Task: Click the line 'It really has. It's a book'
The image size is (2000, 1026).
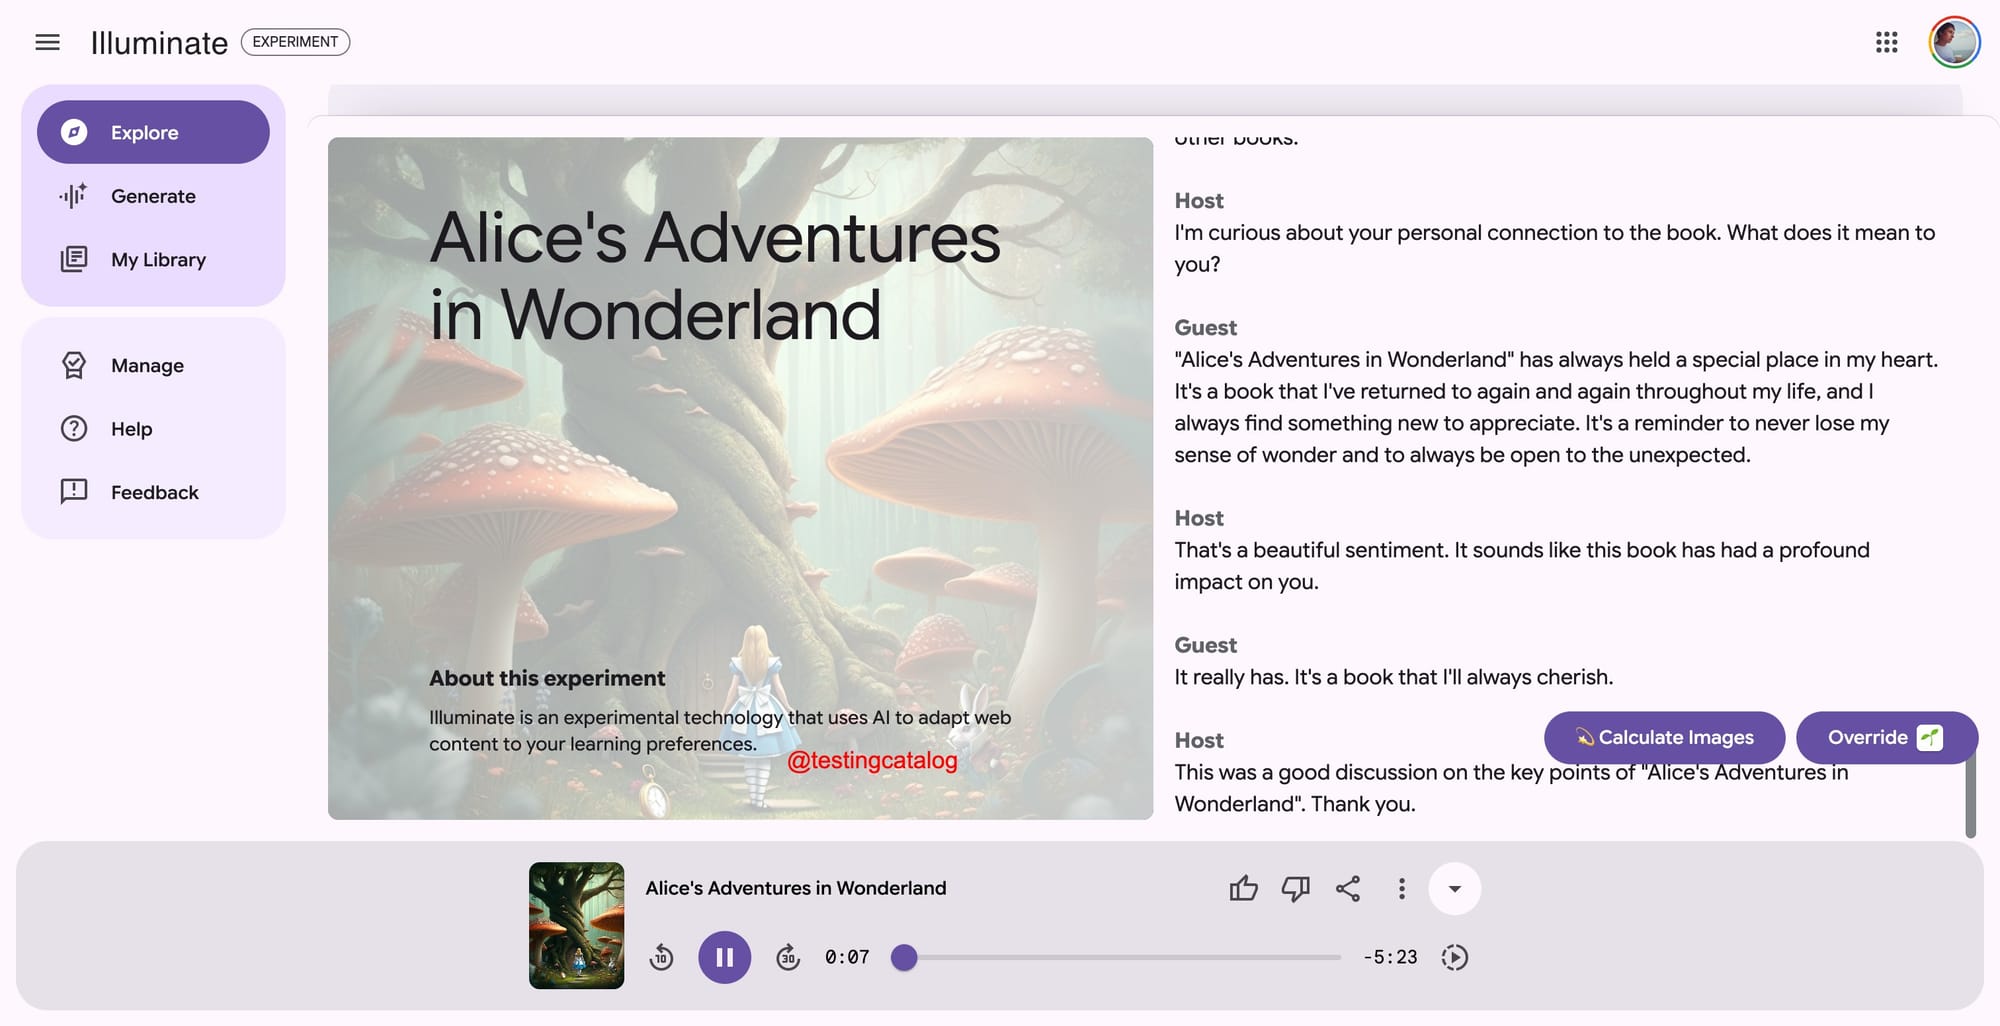Action: [1393, 677]
